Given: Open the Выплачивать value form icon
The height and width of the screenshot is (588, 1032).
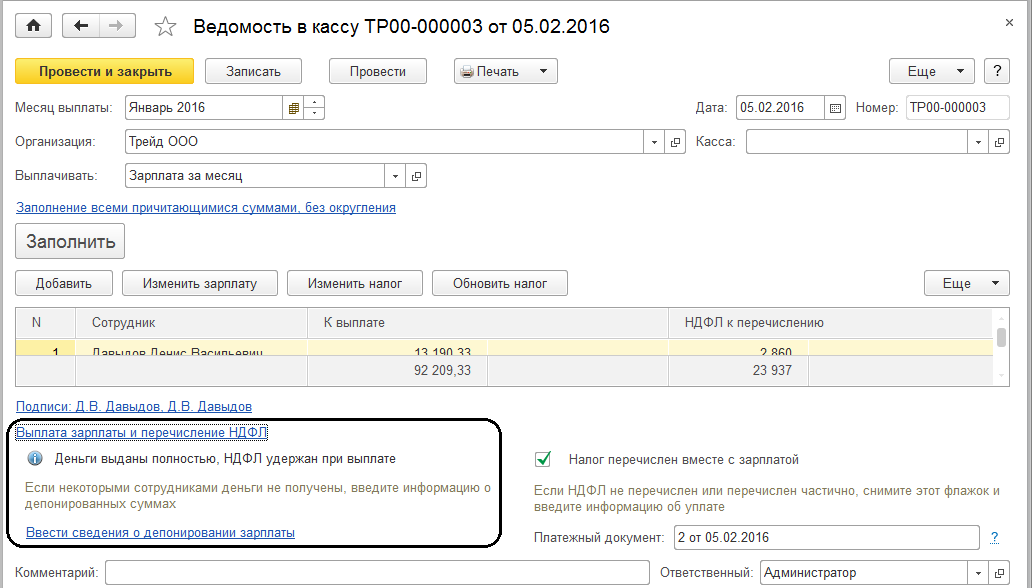Looking at the screenshot, I should (x=417, y=176).
